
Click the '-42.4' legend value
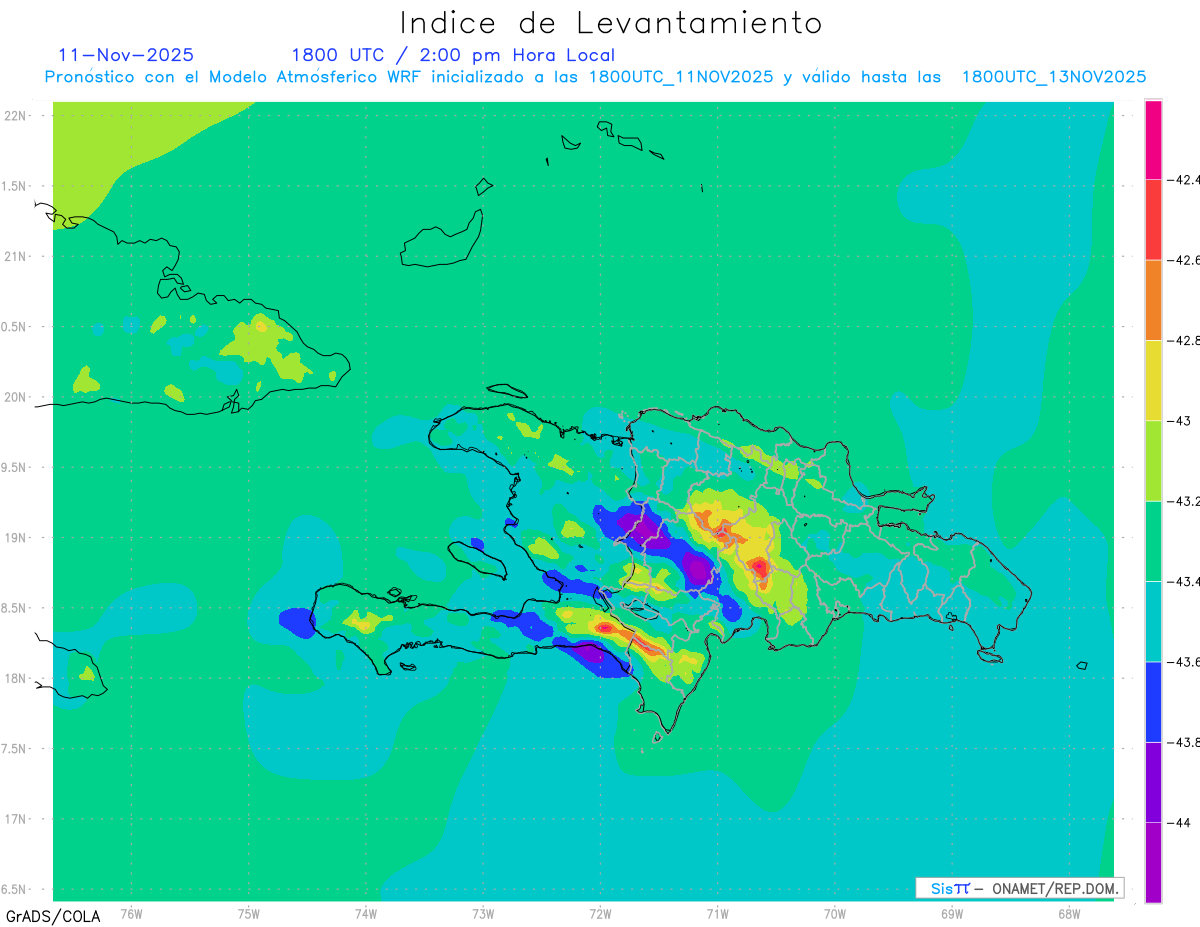coord(1183,180)
